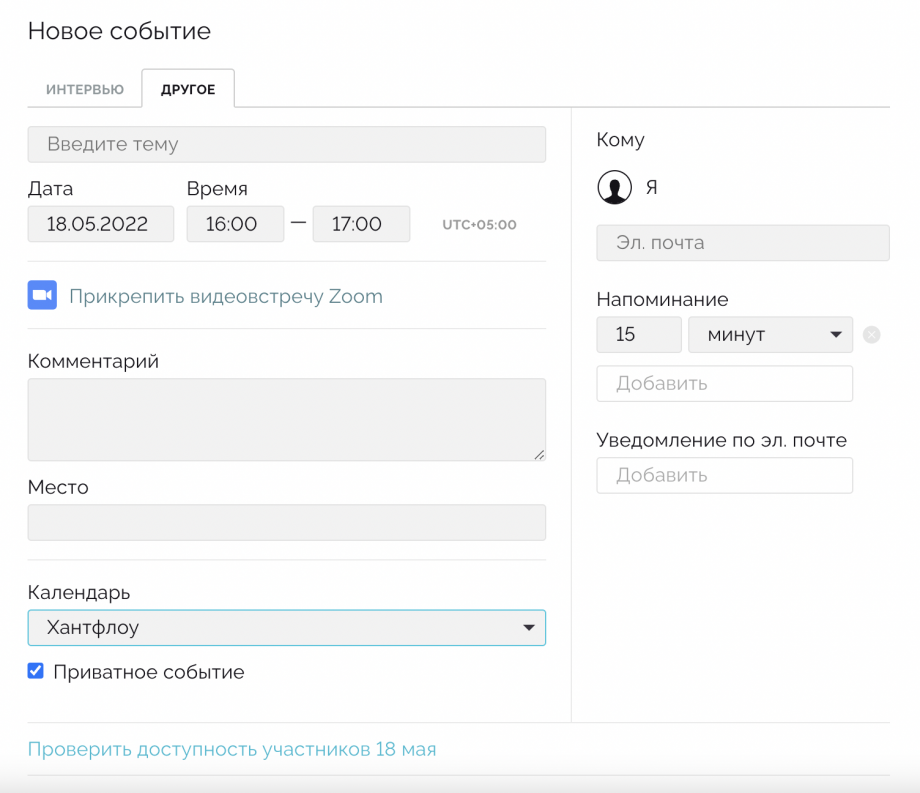Click Прикрепить видеовстречу Zoom link
This screenshot has width=920, height=793.
(x=226, y=296)
